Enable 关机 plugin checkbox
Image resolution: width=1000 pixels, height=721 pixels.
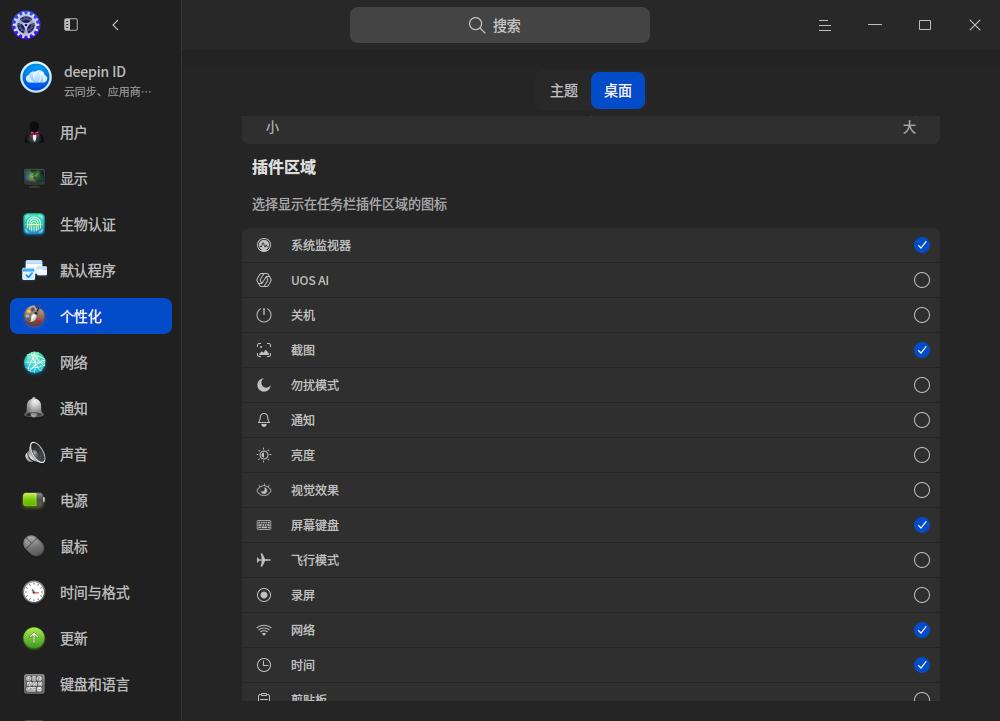pyautogui.click(x=922, y=315)
